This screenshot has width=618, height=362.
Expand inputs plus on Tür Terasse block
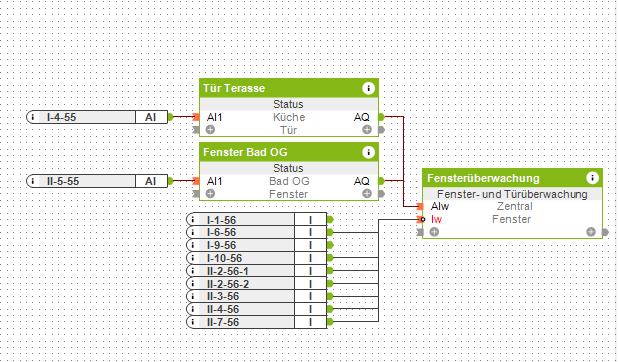pos(210,129)
